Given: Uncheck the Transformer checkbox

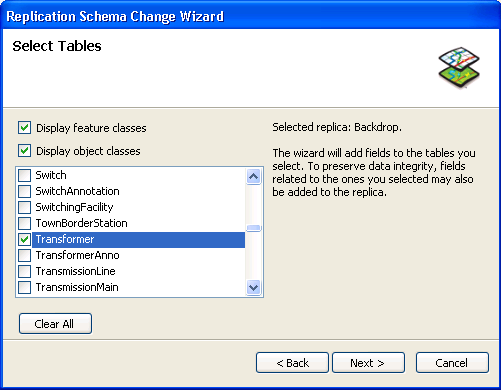Looking at the screenshot, I should click(24, 239).
